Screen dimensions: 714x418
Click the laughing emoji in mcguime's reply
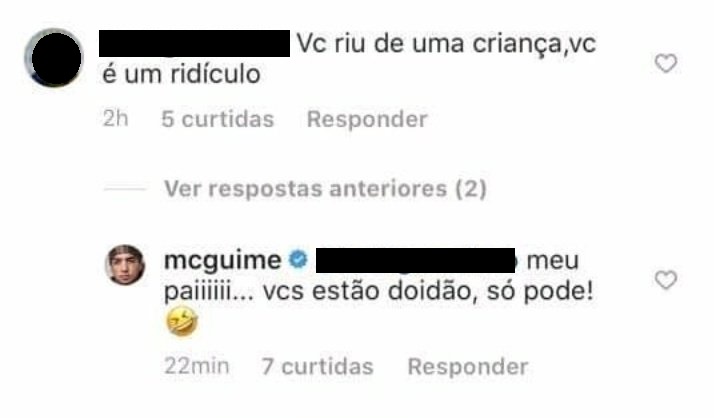pos(182,321)
